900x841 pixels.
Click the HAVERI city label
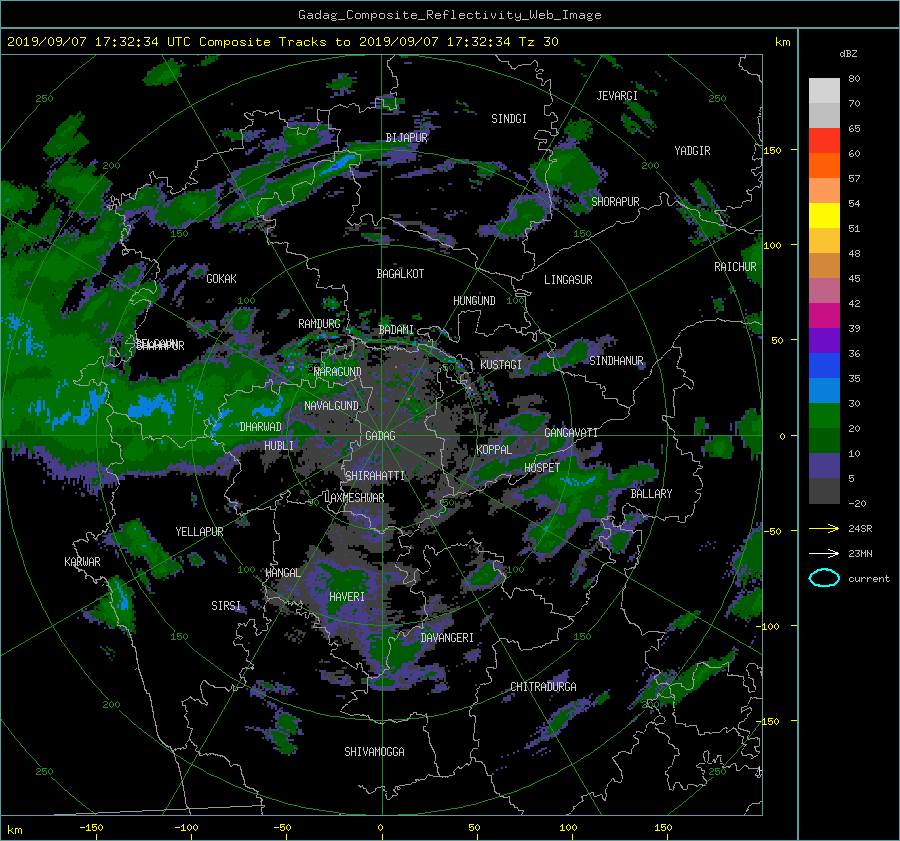tap(347, 598)
